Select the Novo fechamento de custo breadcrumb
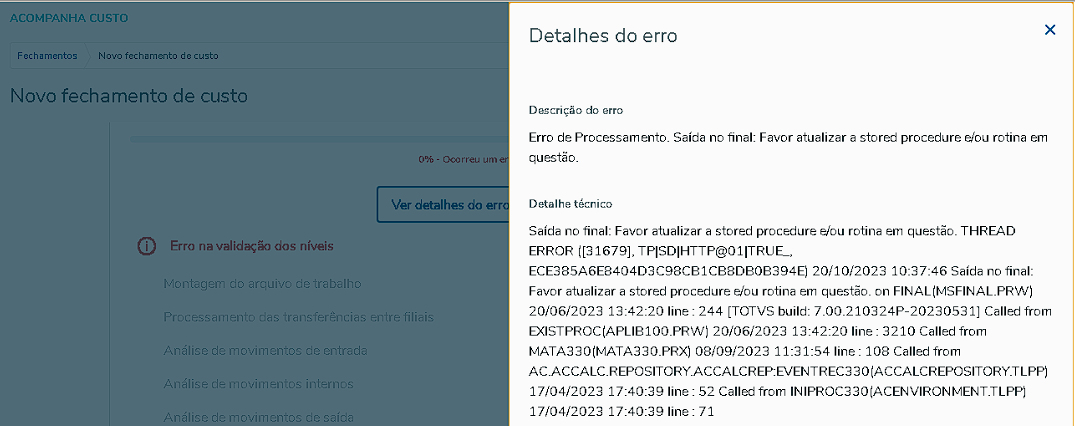This screenshot has height=426, width=1075. pyautogui.click(x=158, y=56)
